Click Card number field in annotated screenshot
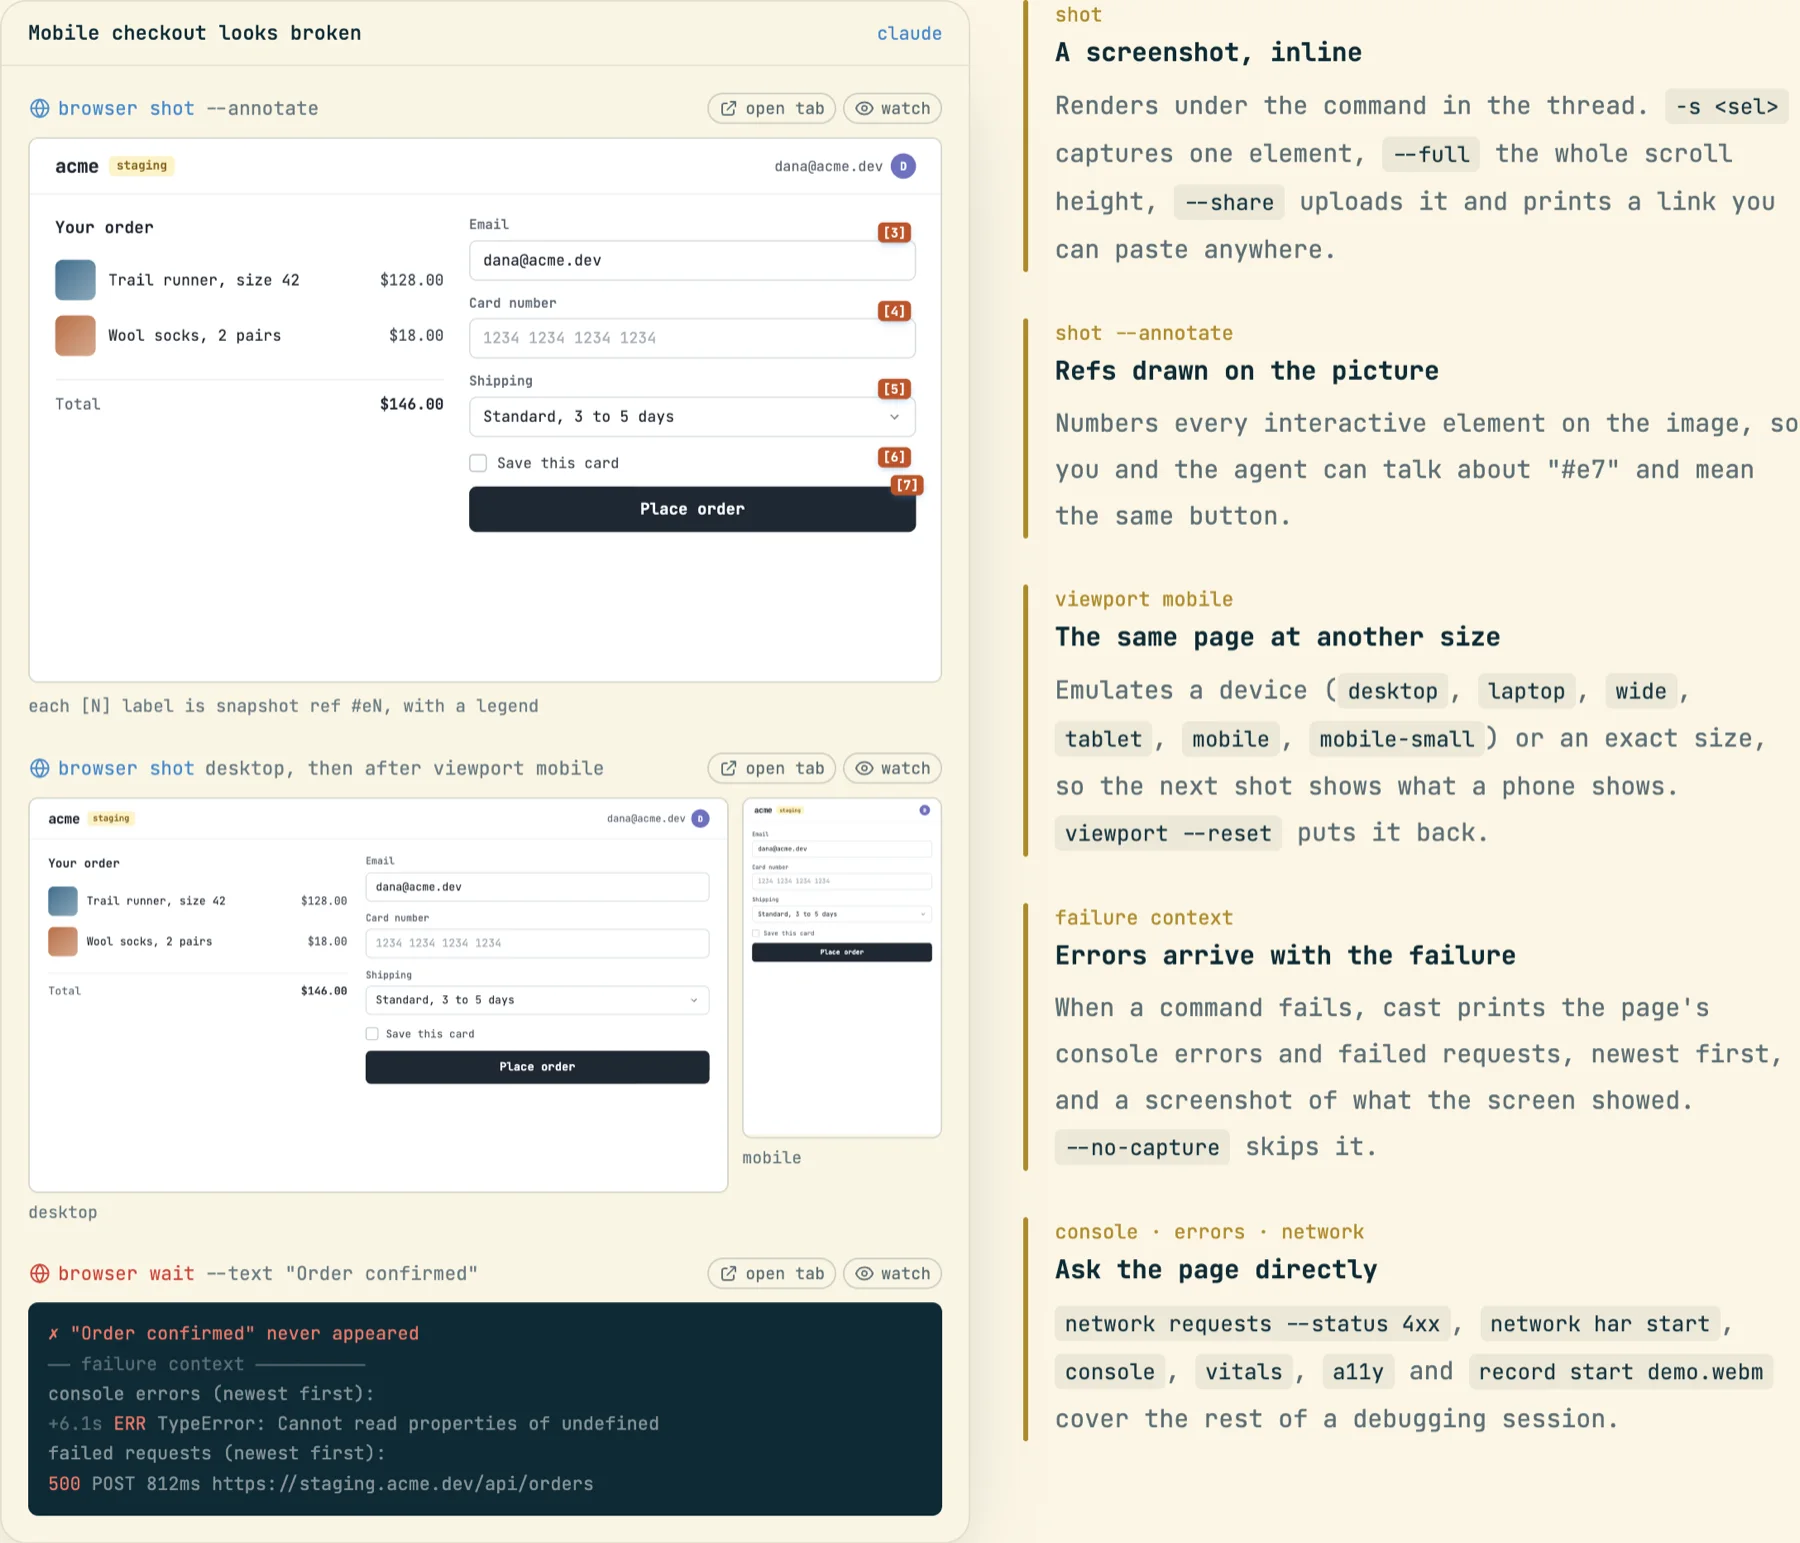The height and width of the screenshot is (1543, 1800). [x=692, y=338]
